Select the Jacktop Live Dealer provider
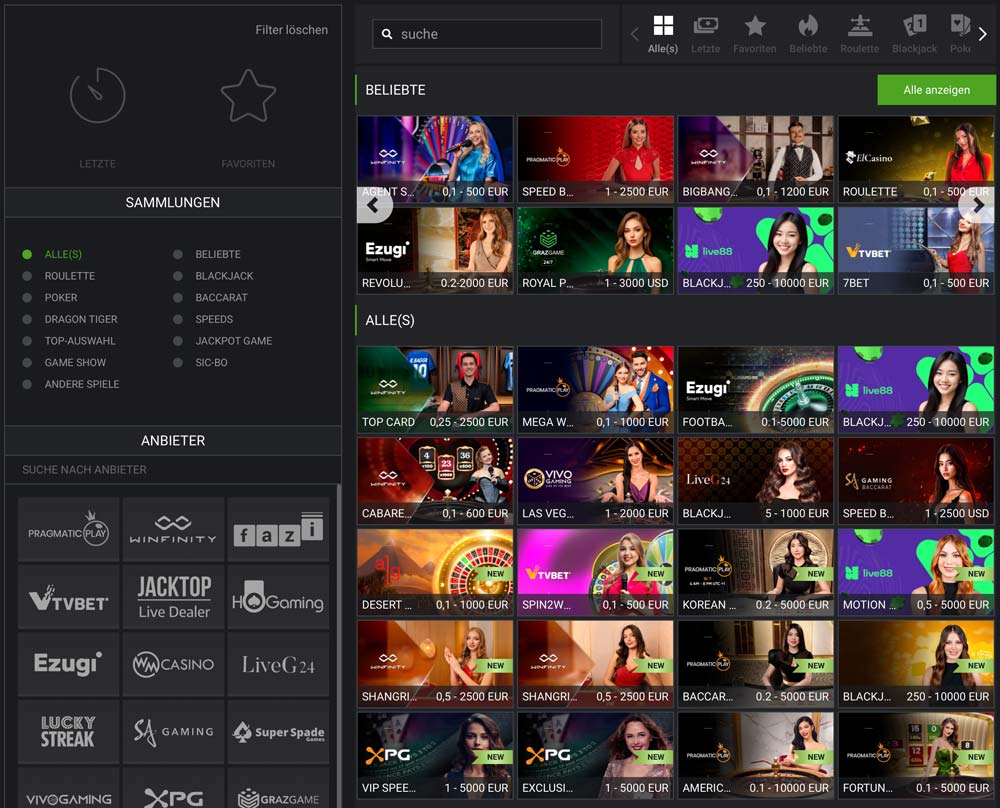This screenshot has width=1000, height=808. 173,598
